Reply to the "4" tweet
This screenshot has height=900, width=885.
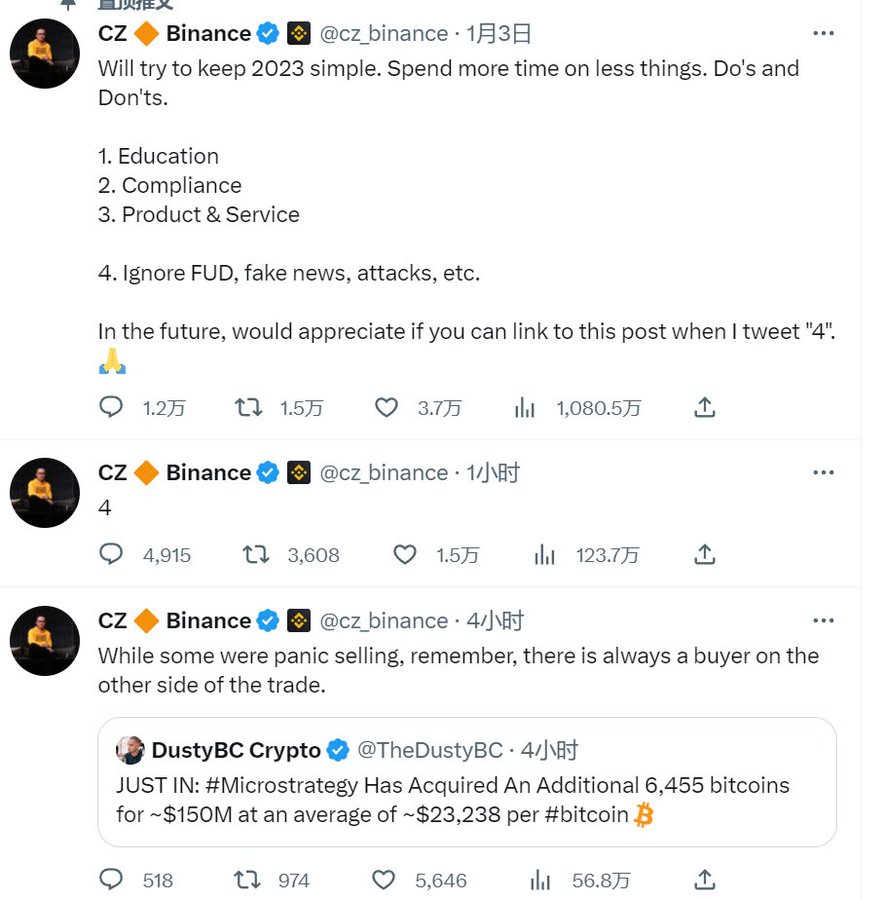pyautogui.click(x=112, y=554)
